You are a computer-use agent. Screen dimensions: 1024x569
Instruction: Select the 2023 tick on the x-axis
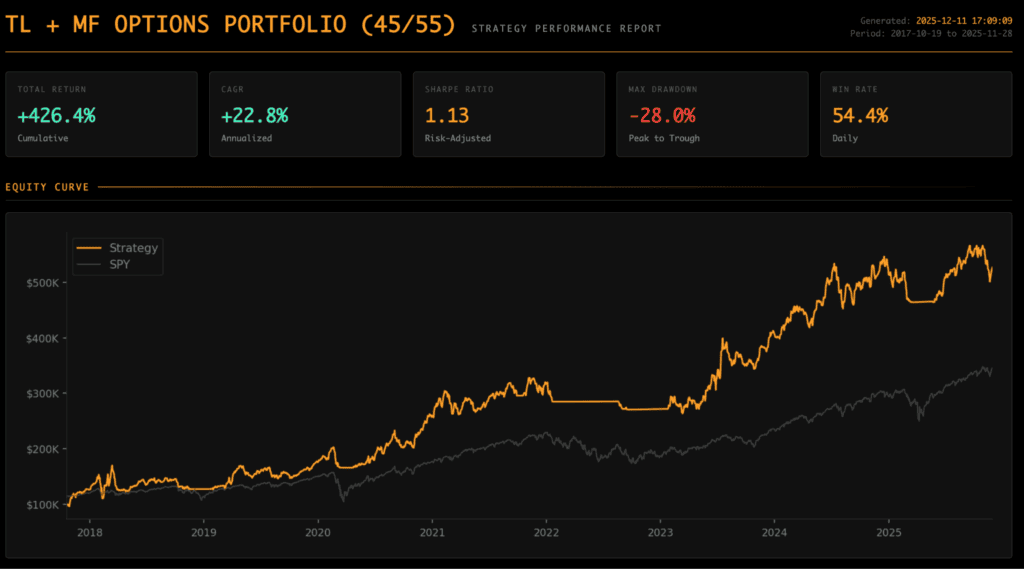point(660,533)
